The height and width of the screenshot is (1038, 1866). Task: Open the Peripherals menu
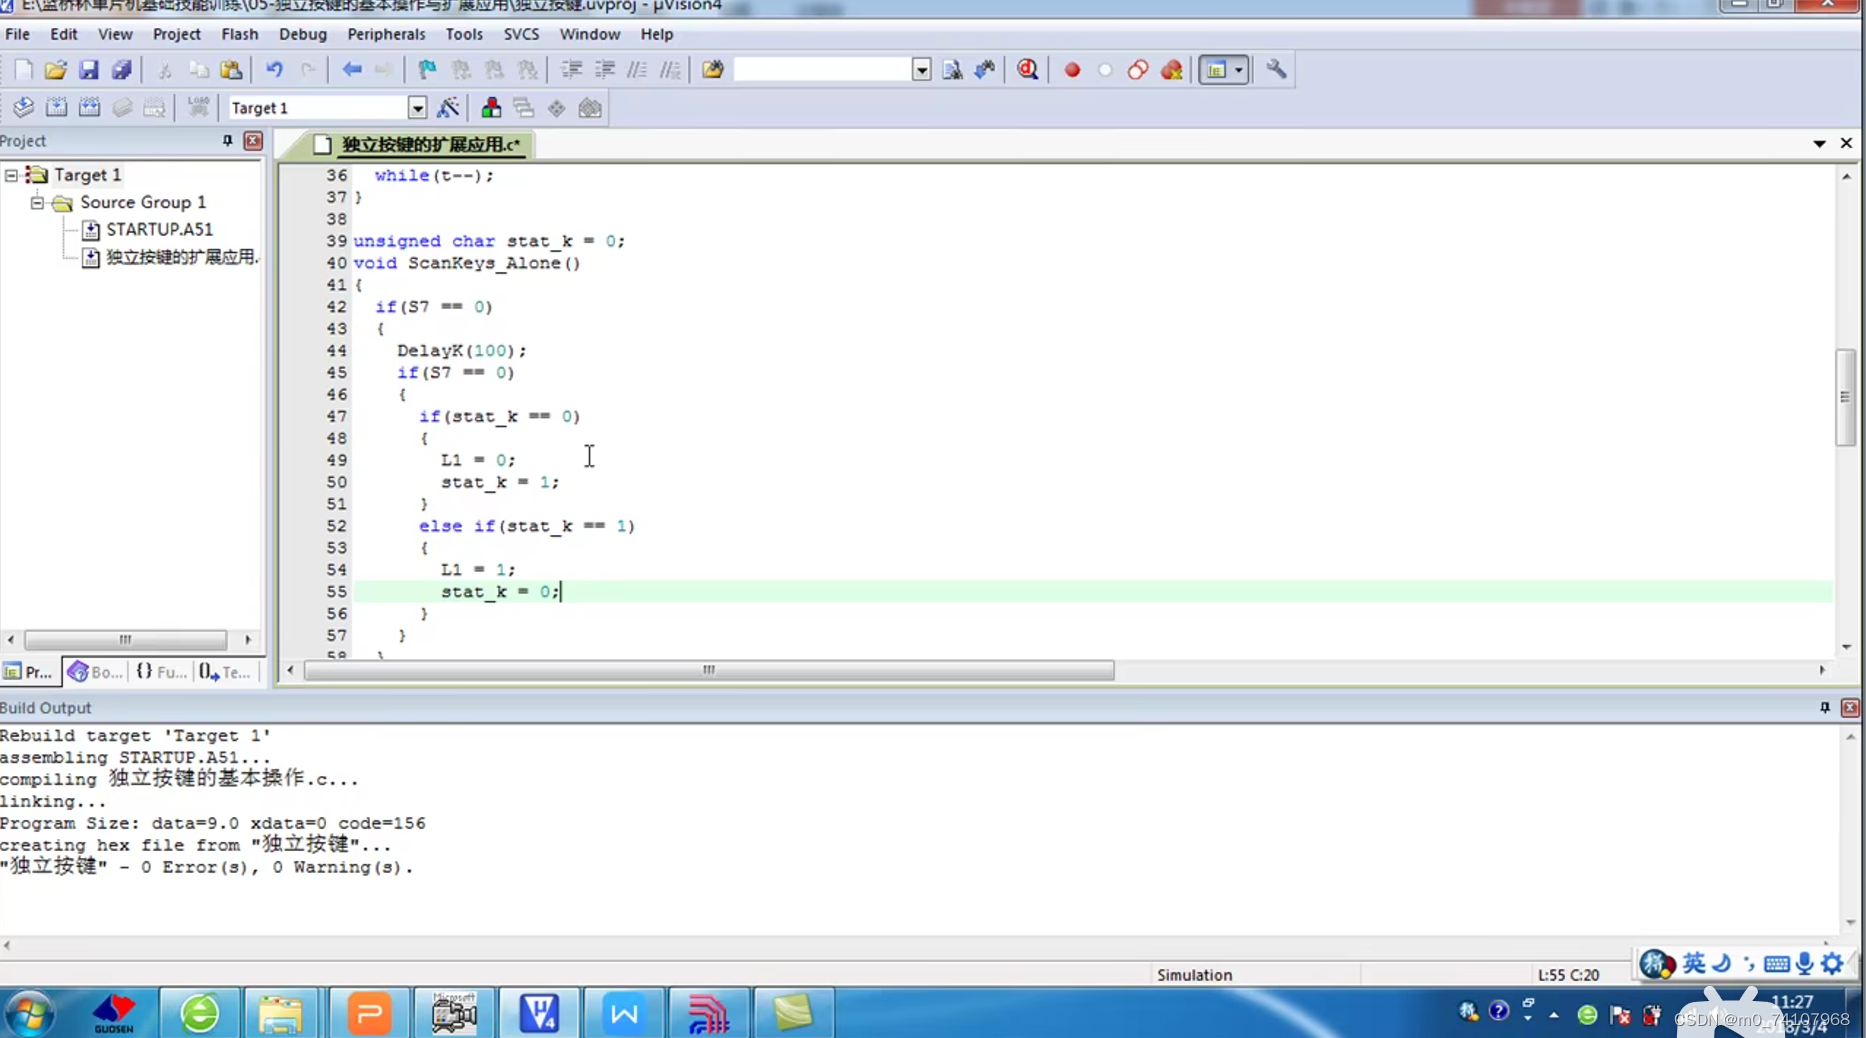[x=386, y=34]
